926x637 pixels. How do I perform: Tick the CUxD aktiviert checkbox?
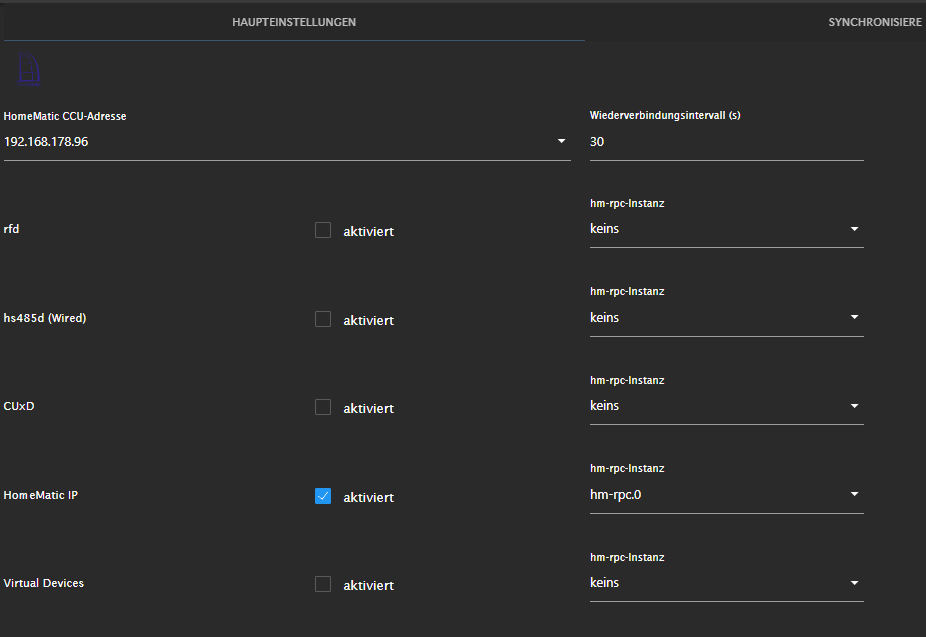323,407
